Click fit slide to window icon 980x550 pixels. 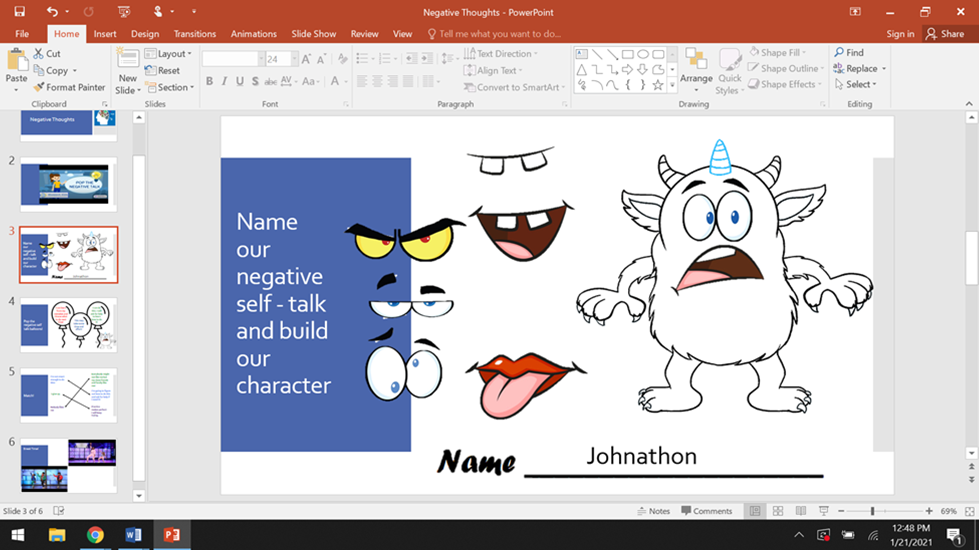[969, 511]
